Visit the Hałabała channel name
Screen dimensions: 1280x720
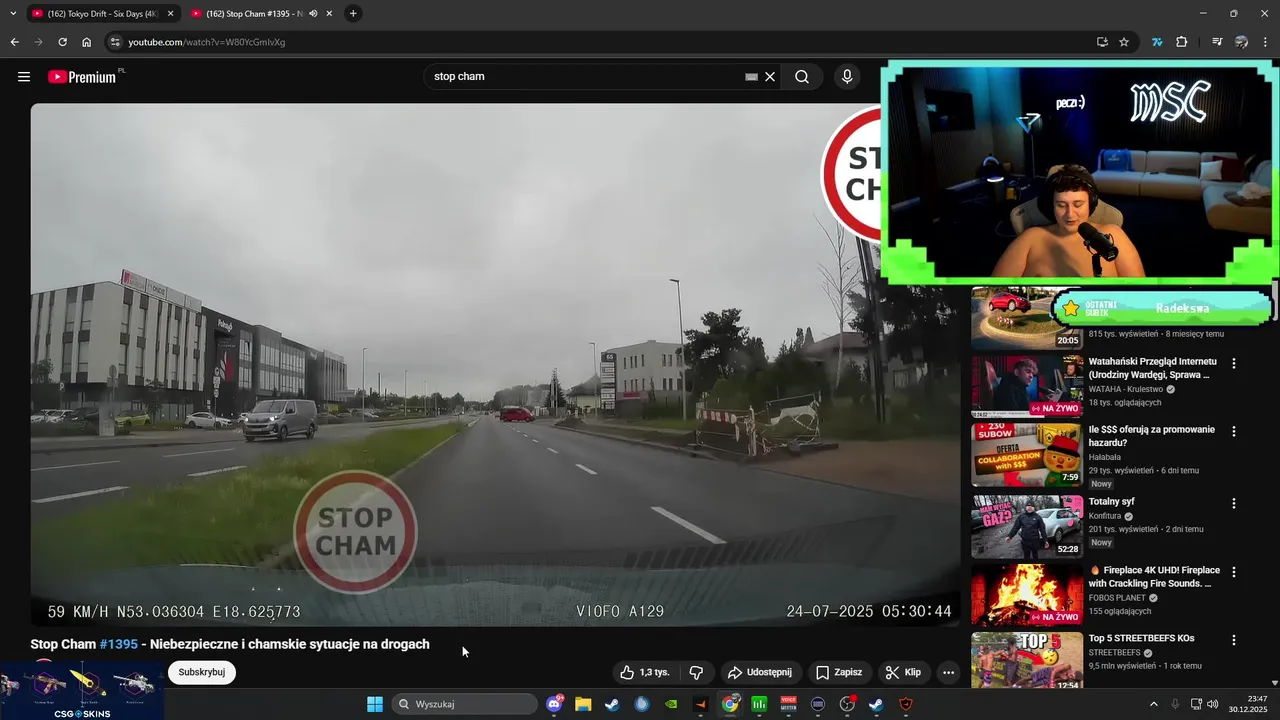[1105, 456]
